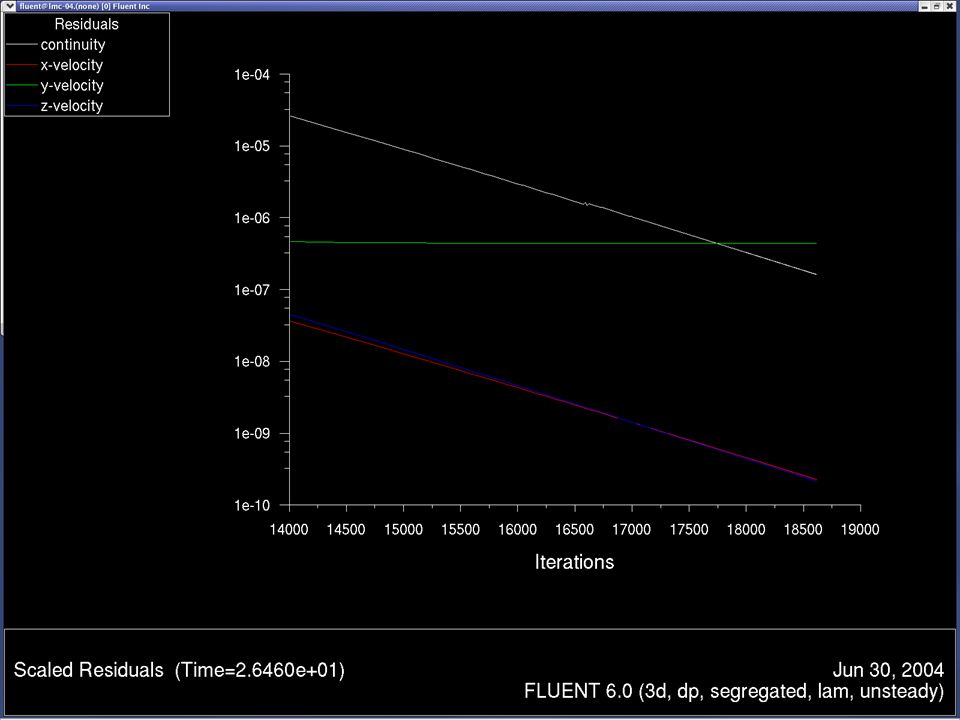The height and width of the screenshot is (720, 960).
Task: Click the '15500' x-axis label
Action: 460,530
